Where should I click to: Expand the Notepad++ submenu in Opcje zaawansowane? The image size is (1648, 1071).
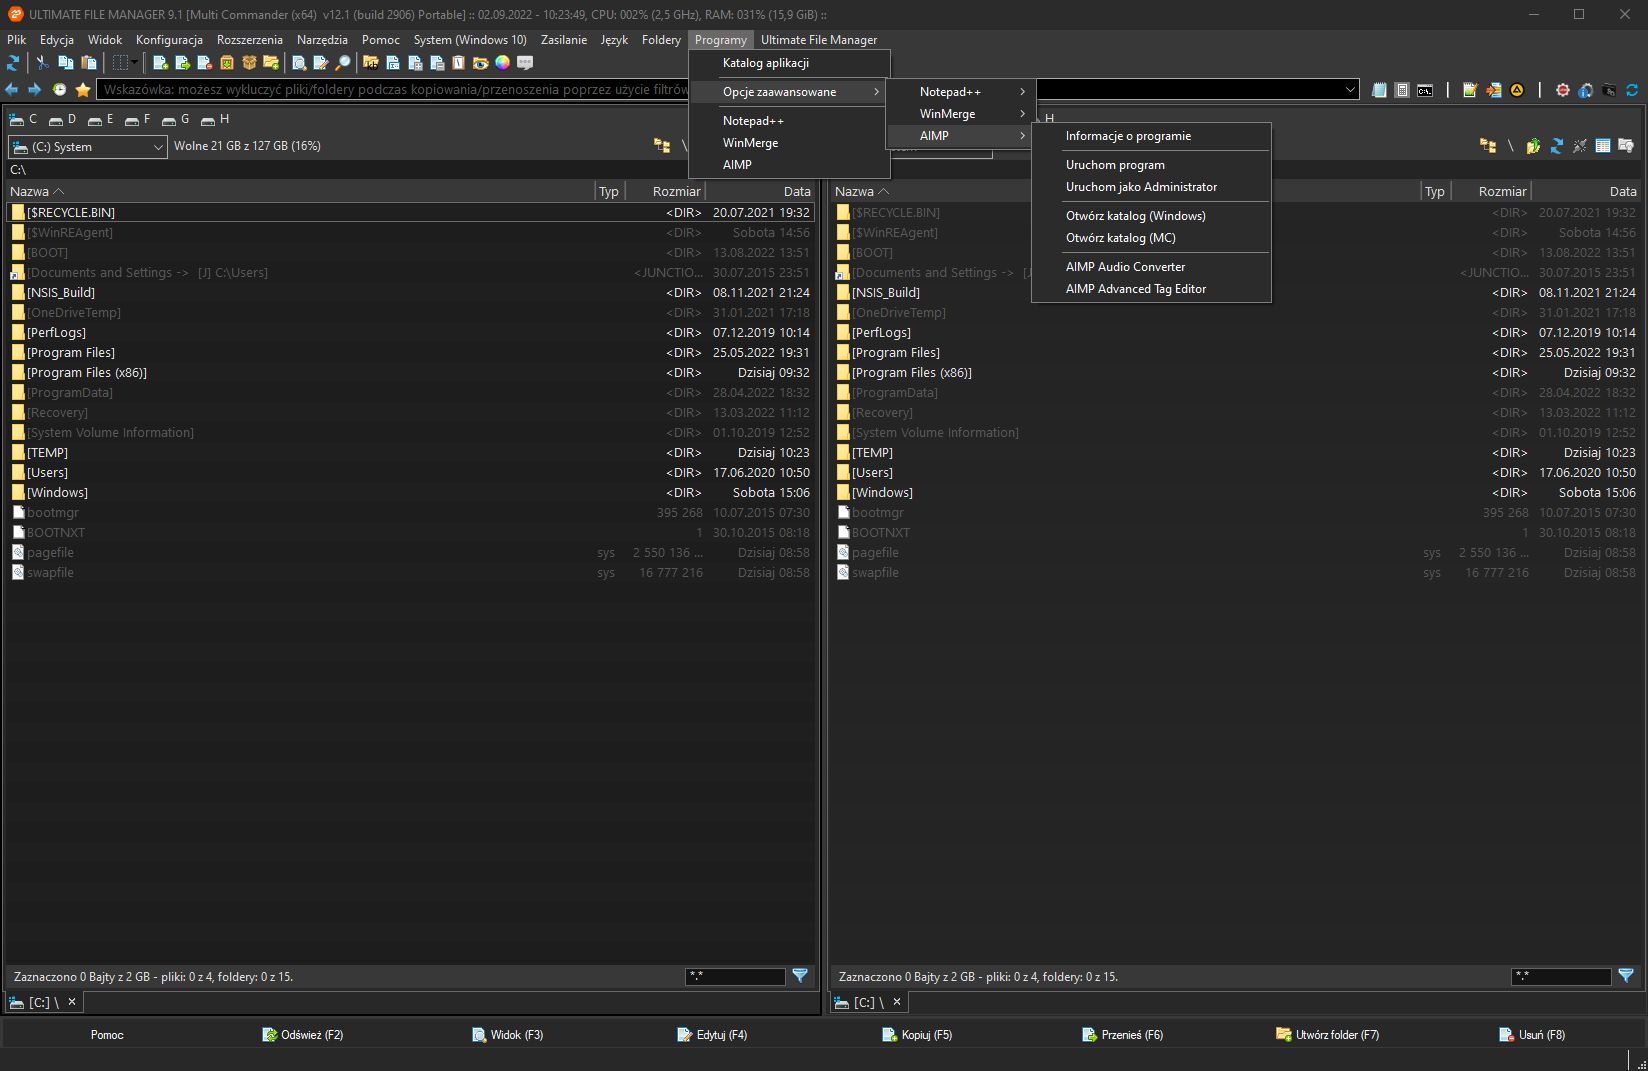click(x=960, y=92)
